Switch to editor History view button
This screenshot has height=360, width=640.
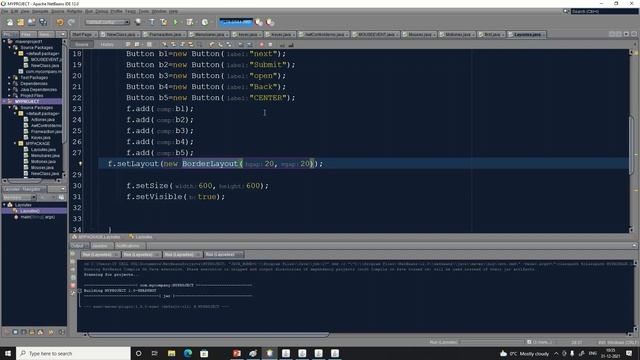(x=107, y=44)
